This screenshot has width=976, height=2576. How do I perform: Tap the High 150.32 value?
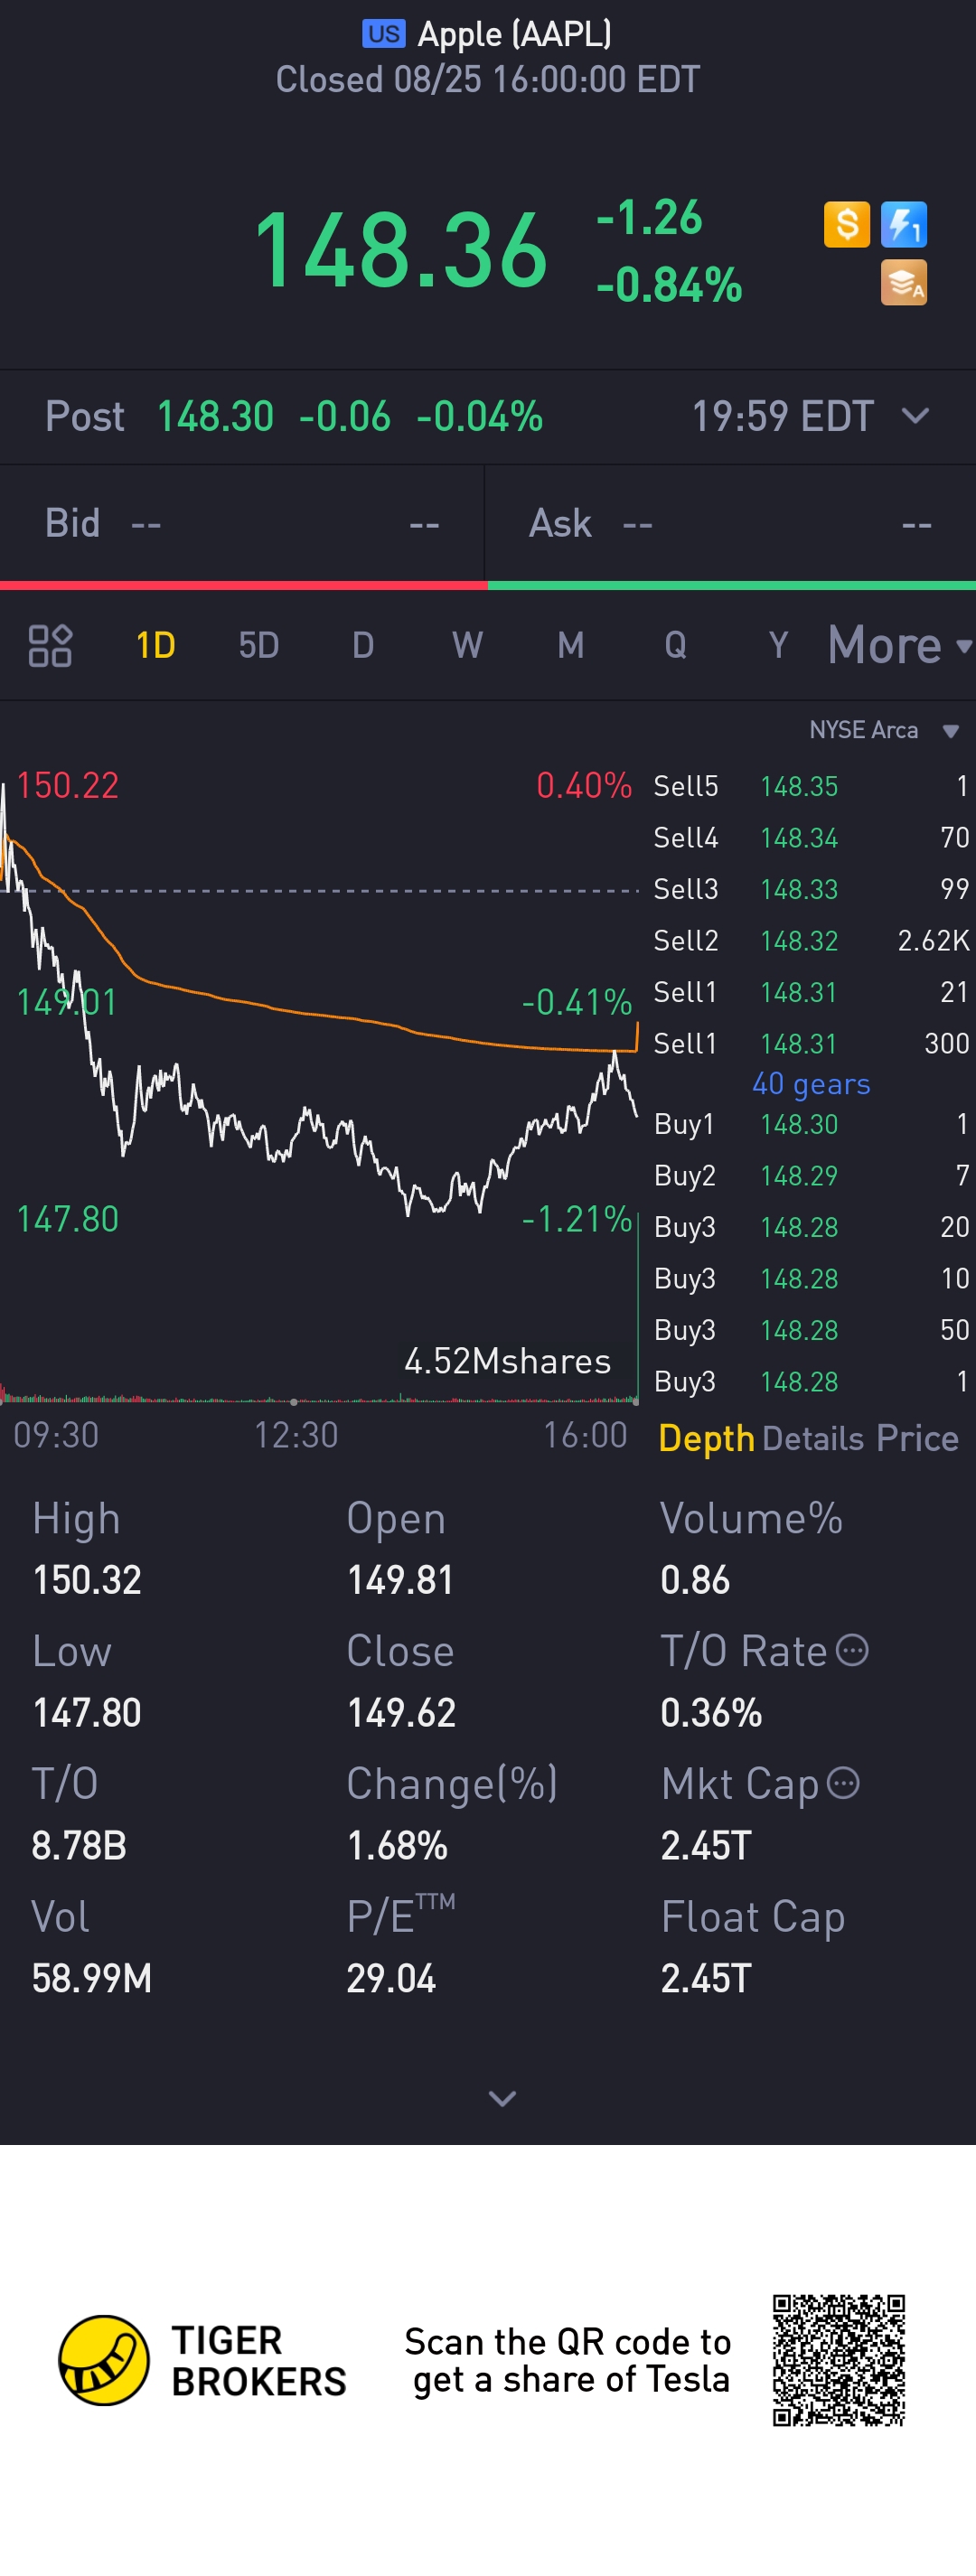coord(87,1580)
